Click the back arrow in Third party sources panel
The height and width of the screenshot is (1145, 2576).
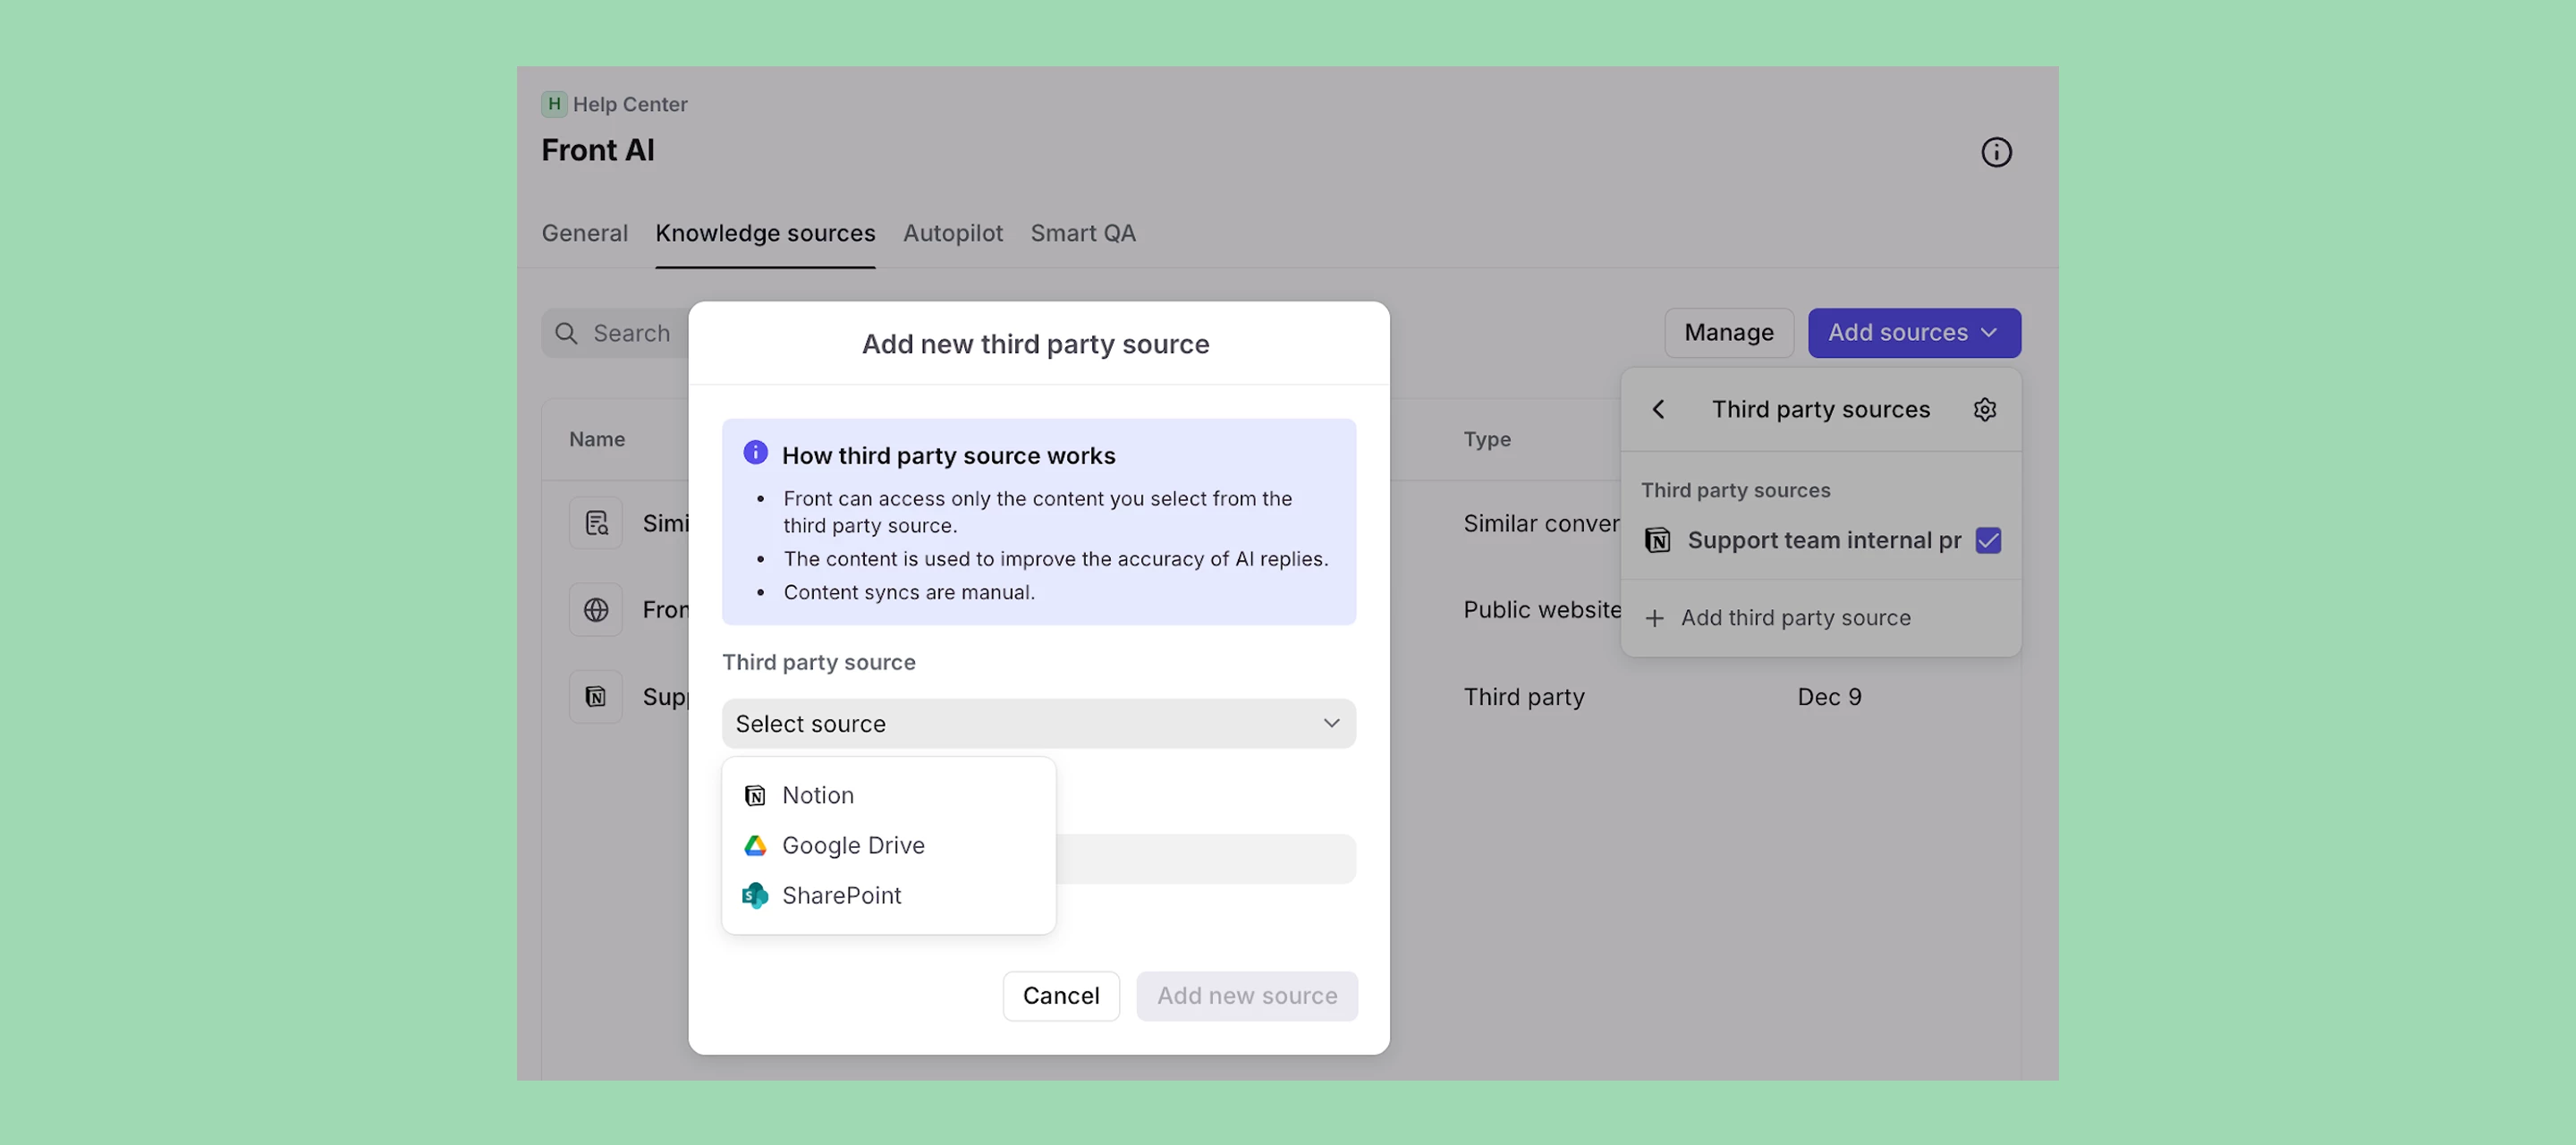[x=1658, y=409]
